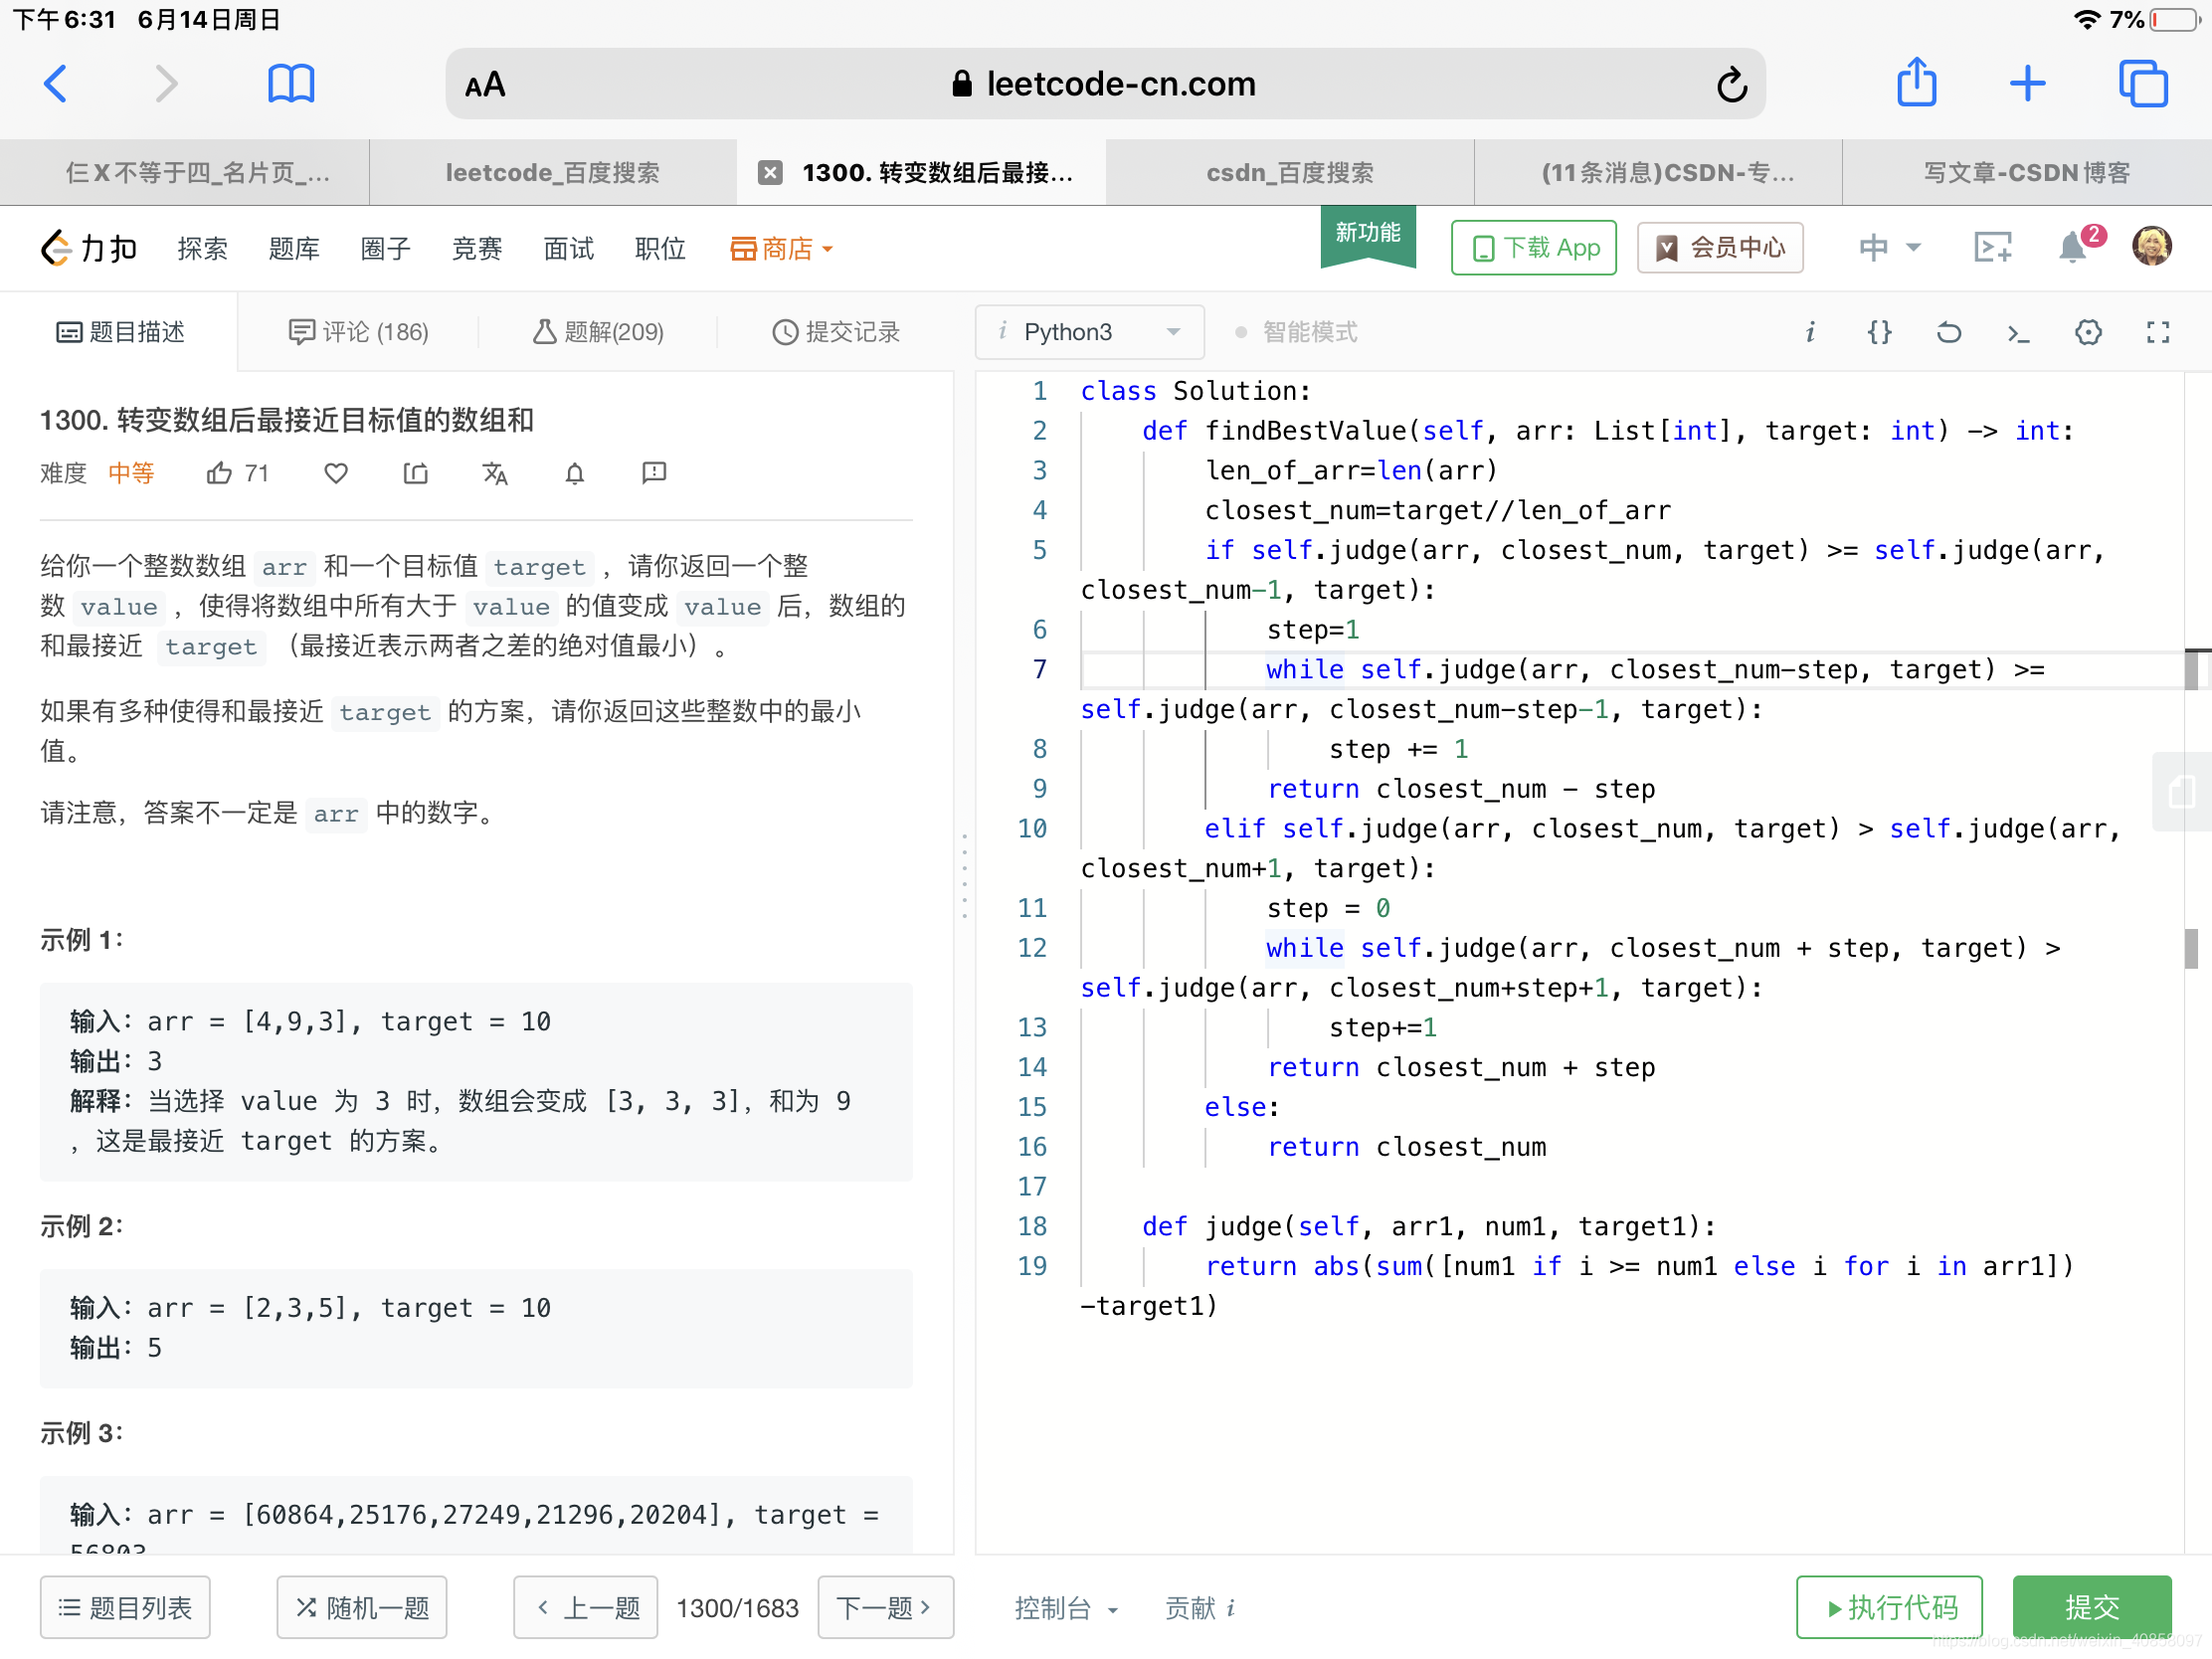Format code with braces icon
This screenshot has height=1659, width=2212.
(x=1879, y=332)
